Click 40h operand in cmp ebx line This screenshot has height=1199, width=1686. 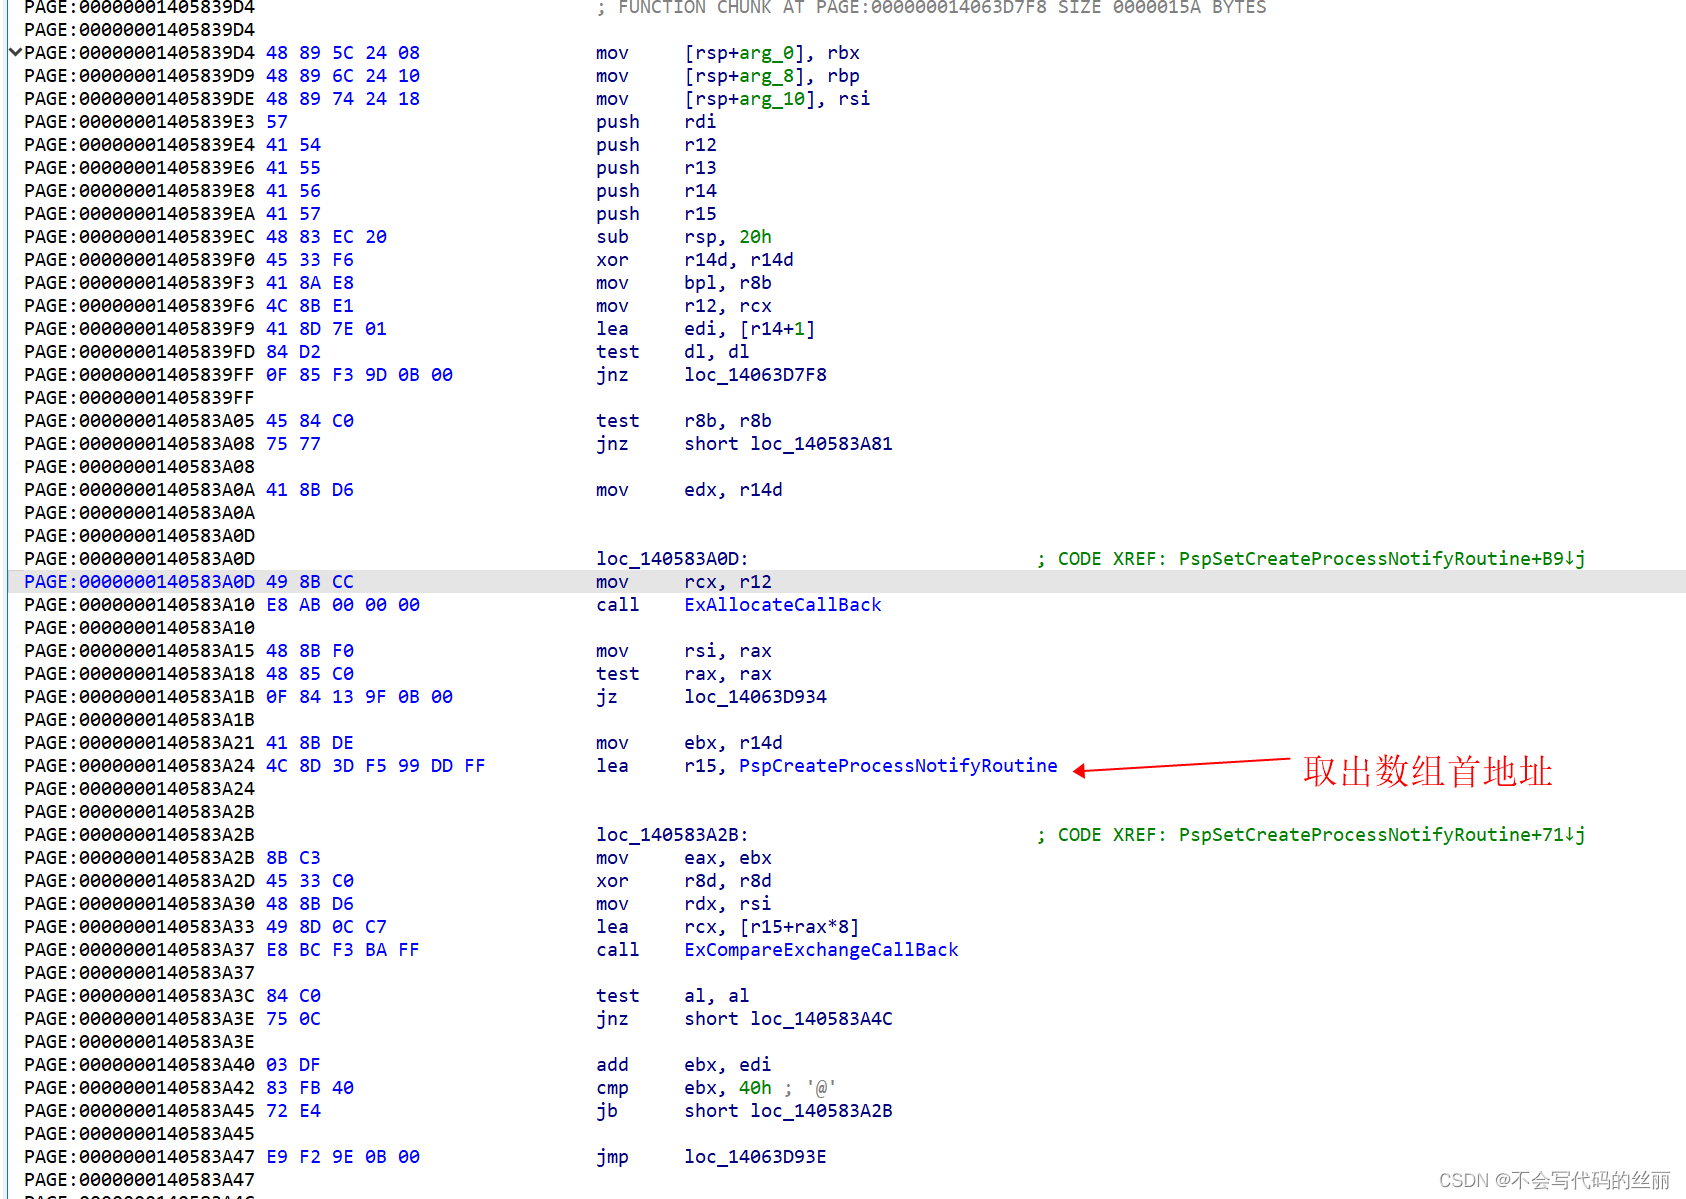(x=755, y=1088)
